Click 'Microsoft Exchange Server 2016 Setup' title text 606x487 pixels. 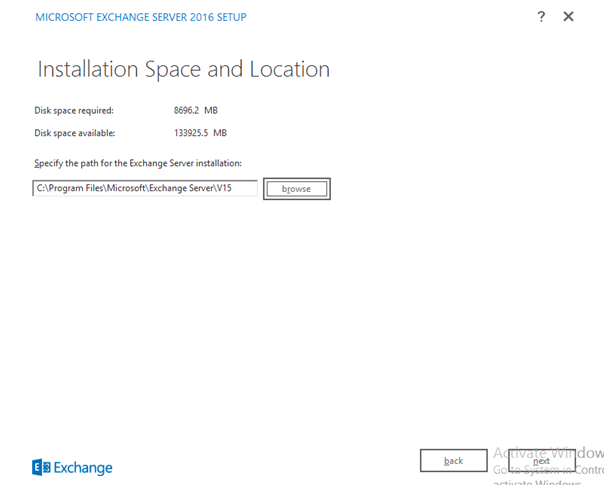(x=141, y=17)
